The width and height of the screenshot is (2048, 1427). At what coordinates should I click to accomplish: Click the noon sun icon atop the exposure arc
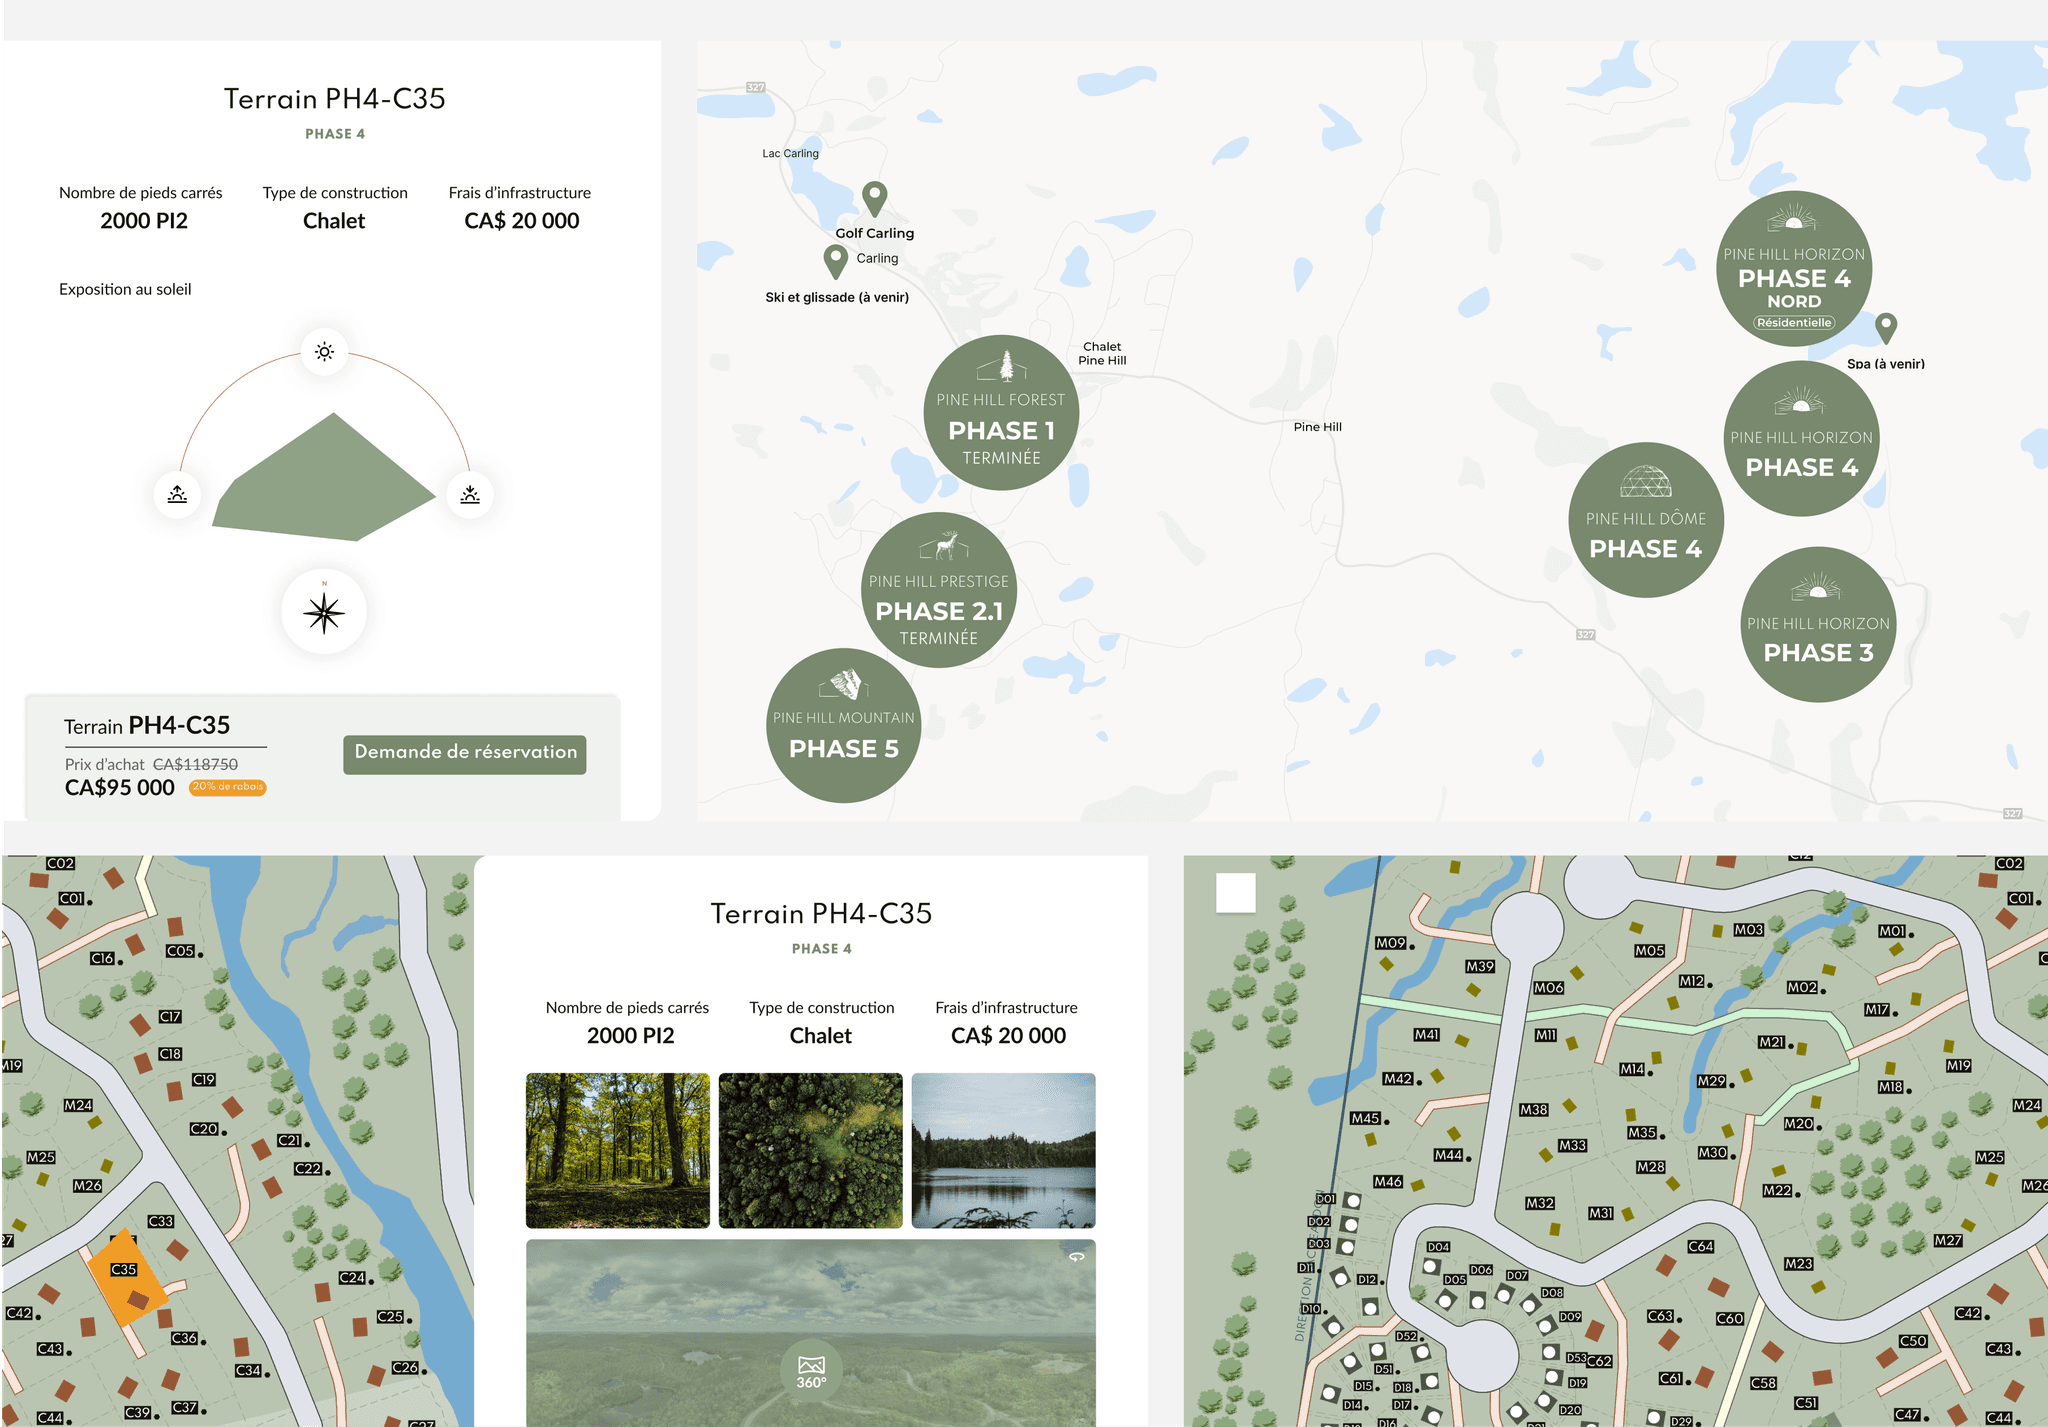323,351
